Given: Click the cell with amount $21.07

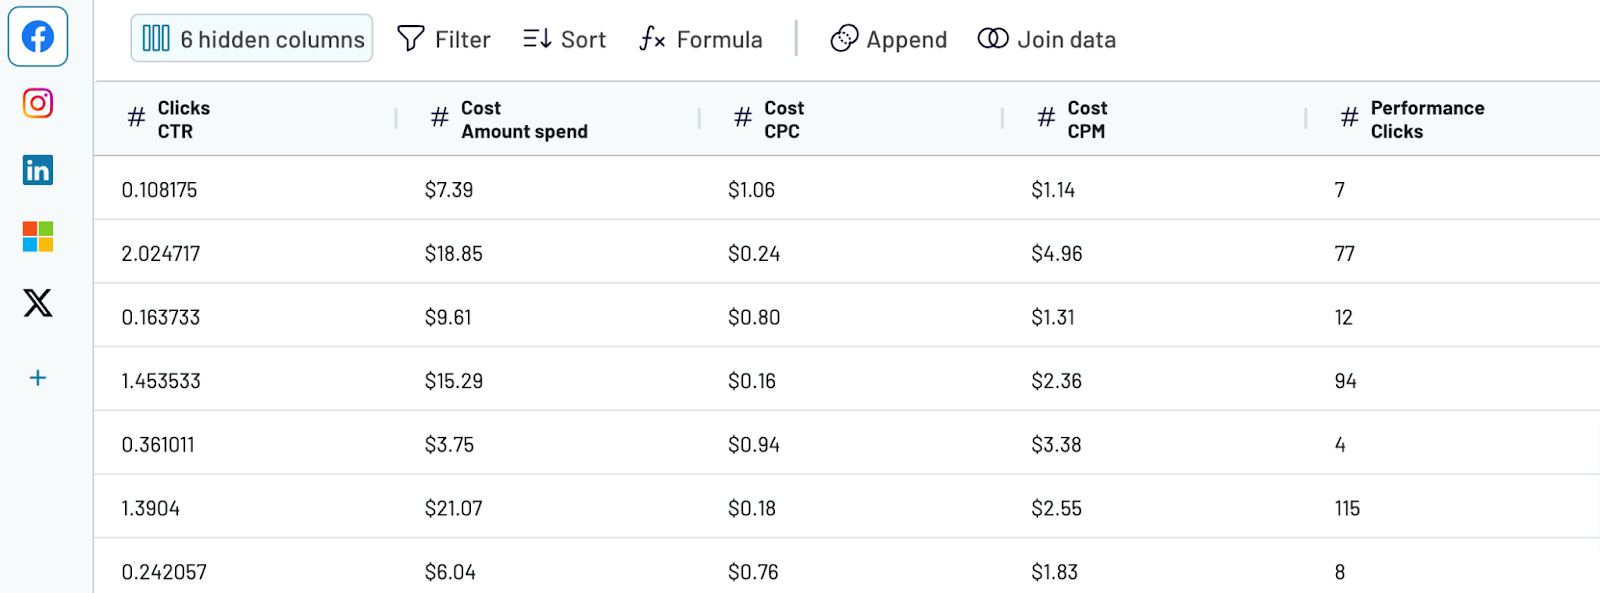Looking at the screenshot, I should point(453,508).
